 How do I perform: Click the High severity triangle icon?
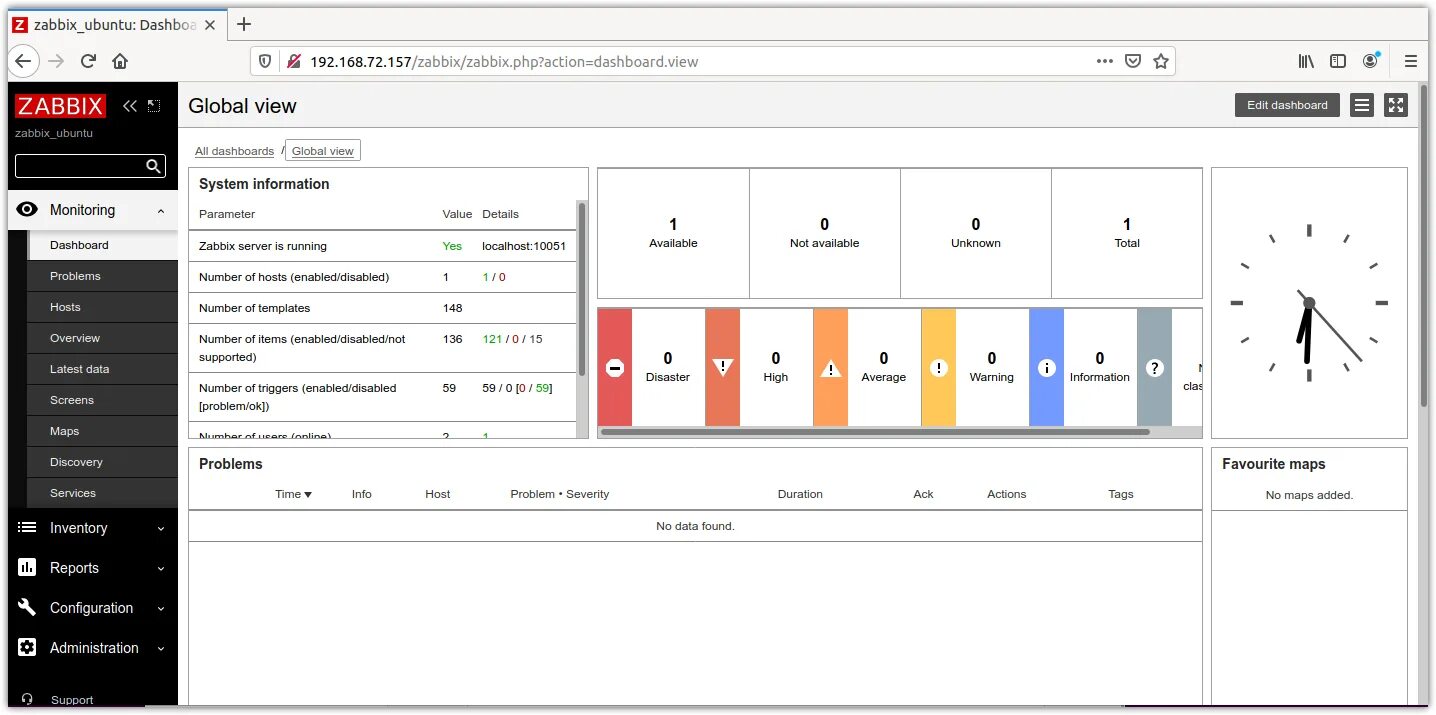723,368
